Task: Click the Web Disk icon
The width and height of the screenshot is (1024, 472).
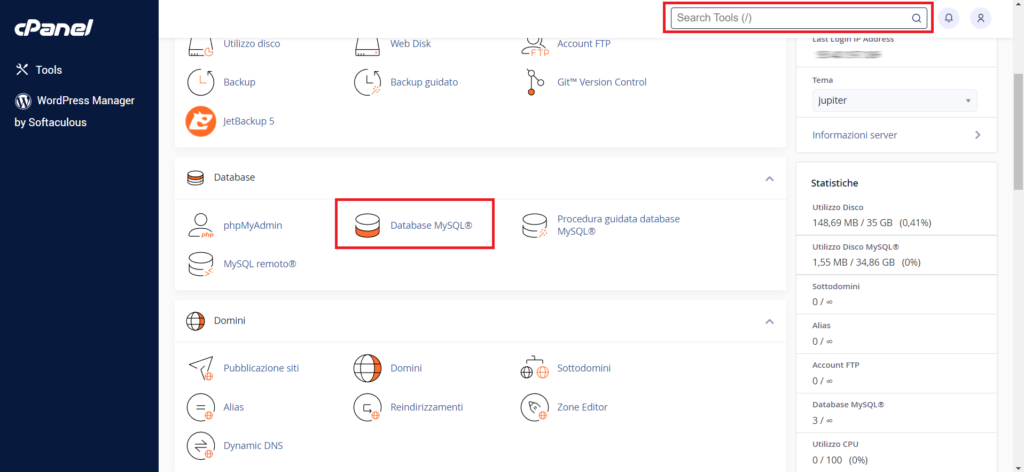Action: coord(367,46)
